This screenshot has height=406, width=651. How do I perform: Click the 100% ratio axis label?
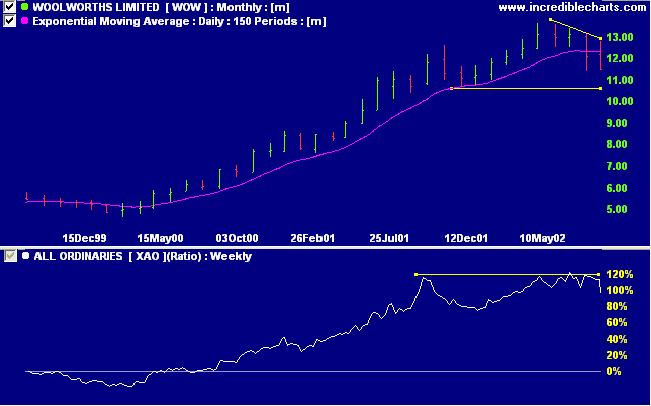(620, 291)
